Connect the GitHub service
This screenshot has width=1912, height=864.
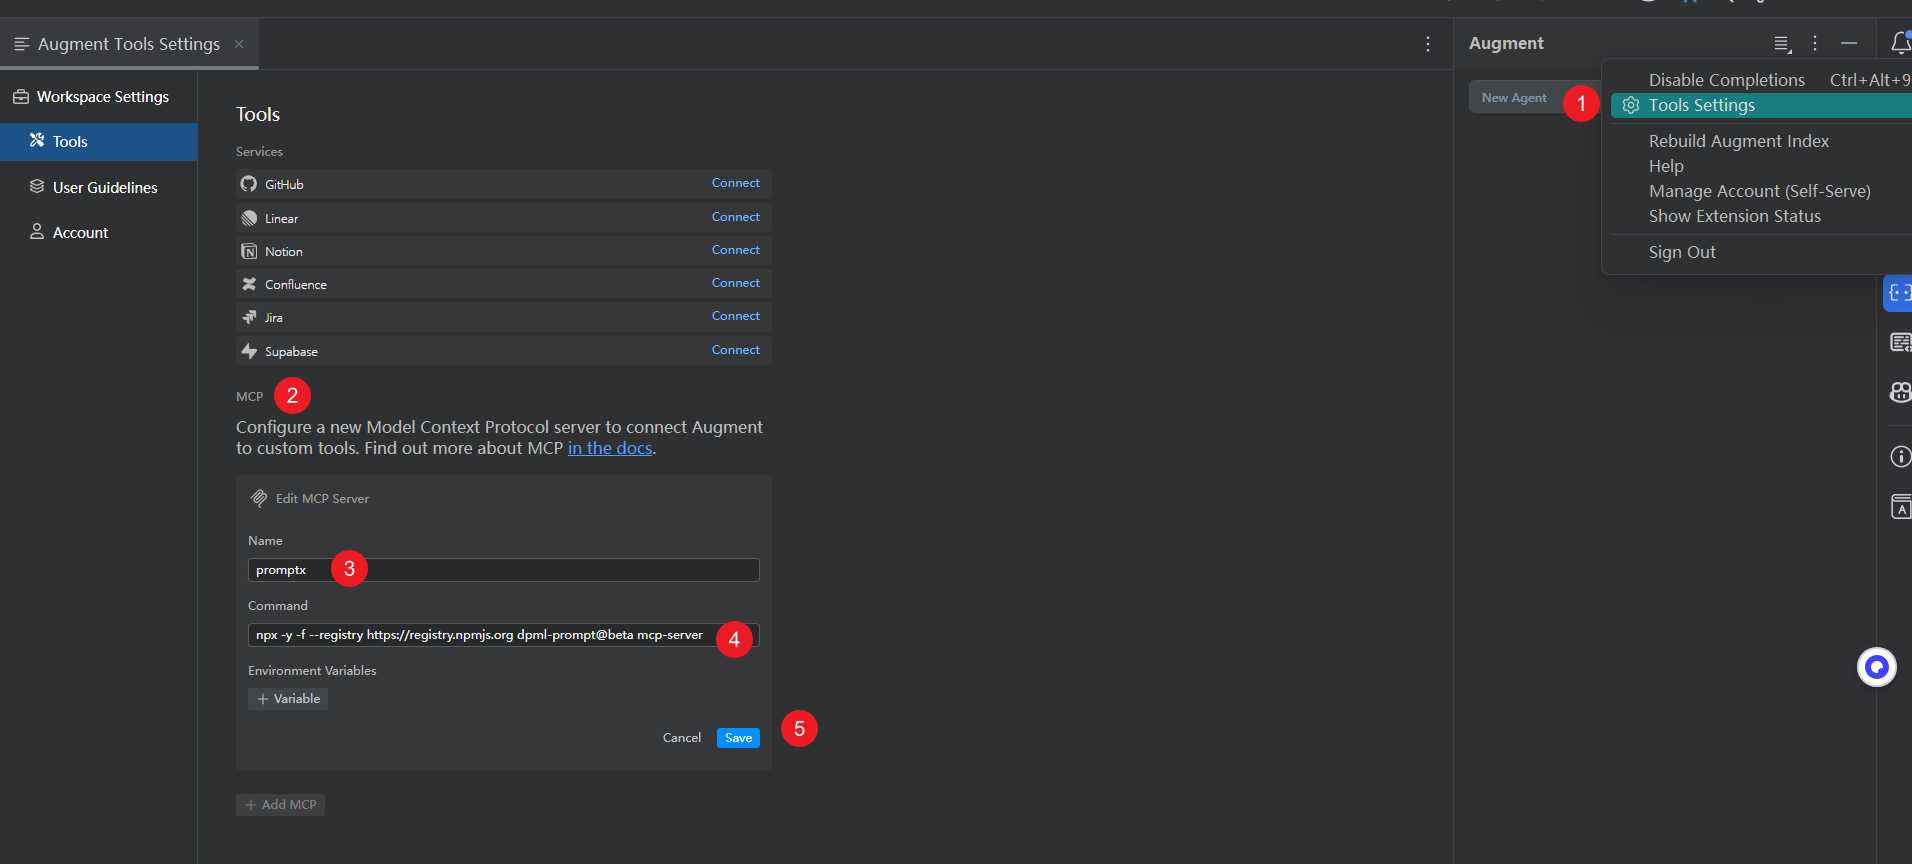coord(735,183)
